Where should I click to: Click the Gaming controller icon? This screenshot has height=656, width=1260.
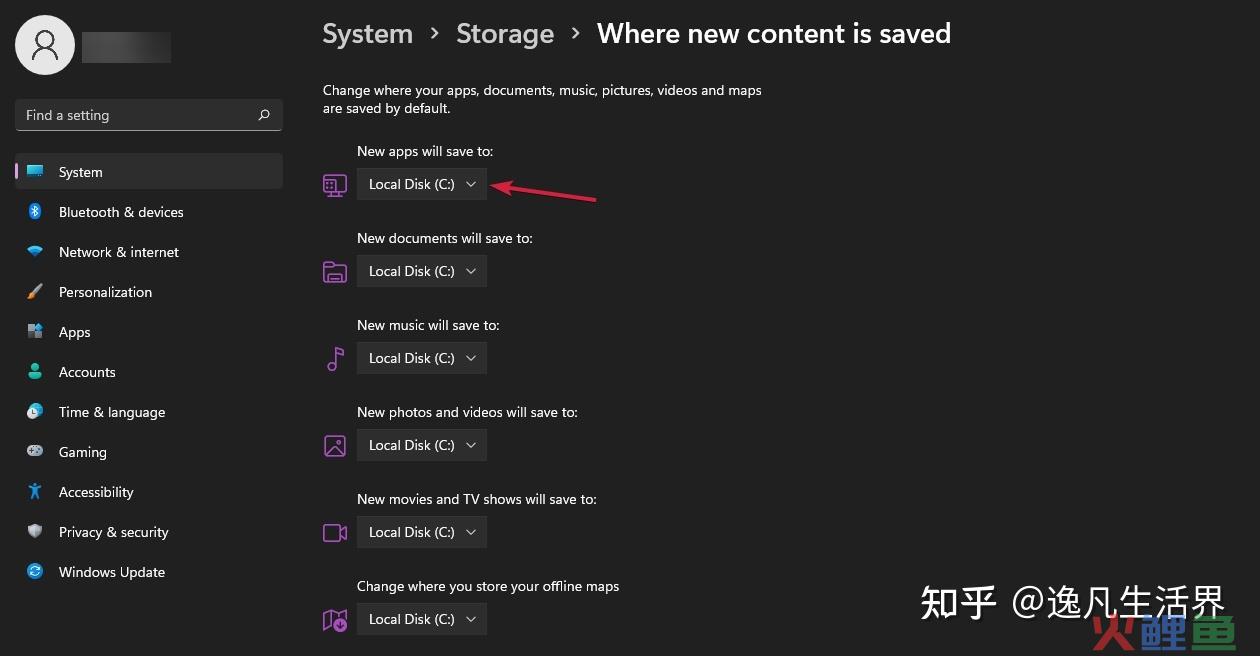click(x=35, y=452)
